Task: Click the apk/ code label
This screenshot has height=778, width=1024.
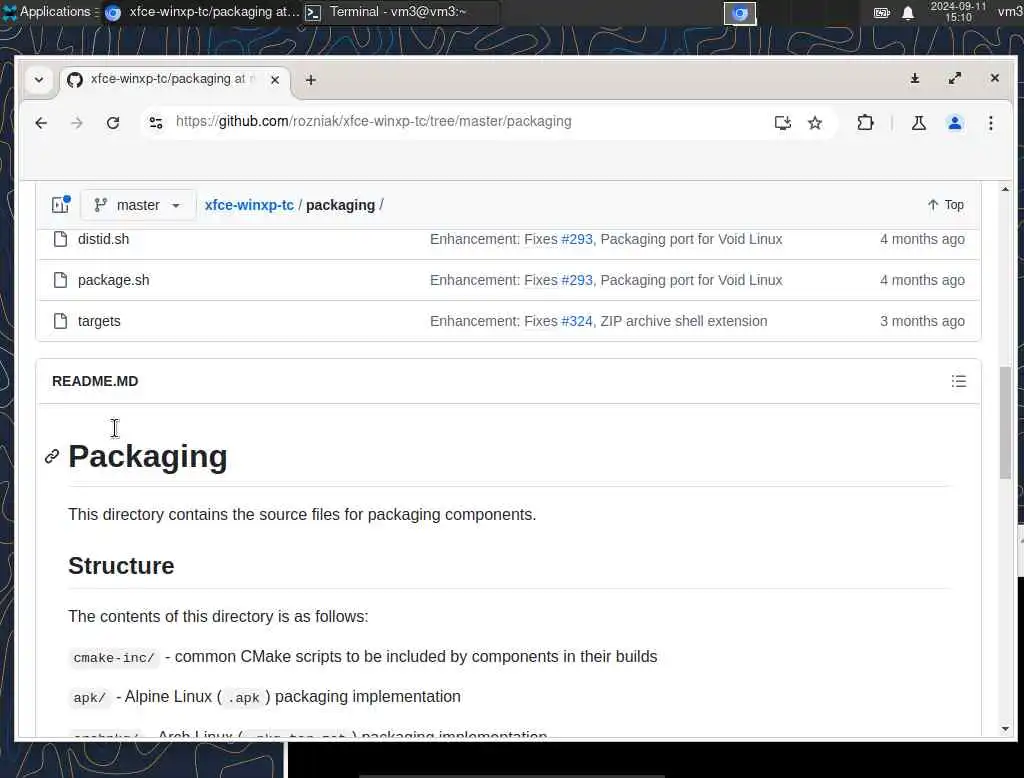Action: 89,698
